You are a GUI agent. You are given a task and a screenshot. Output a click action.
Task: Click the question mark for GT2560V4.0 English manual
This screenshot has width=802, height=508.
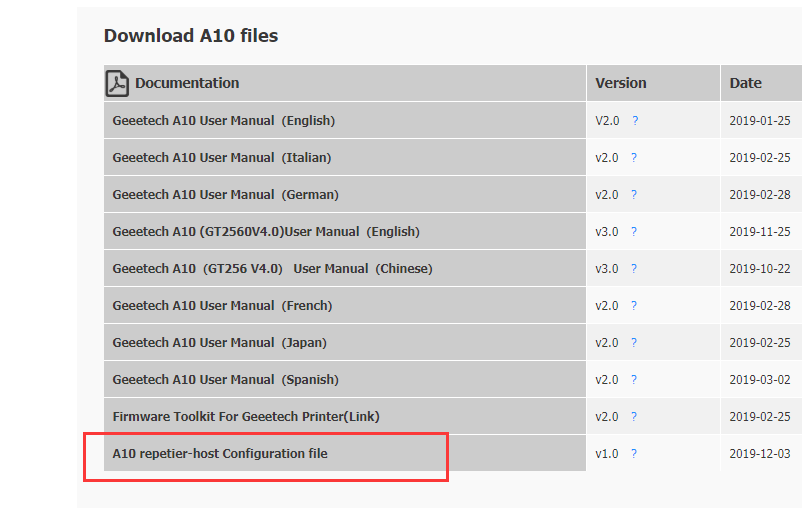tap(634, 232)
